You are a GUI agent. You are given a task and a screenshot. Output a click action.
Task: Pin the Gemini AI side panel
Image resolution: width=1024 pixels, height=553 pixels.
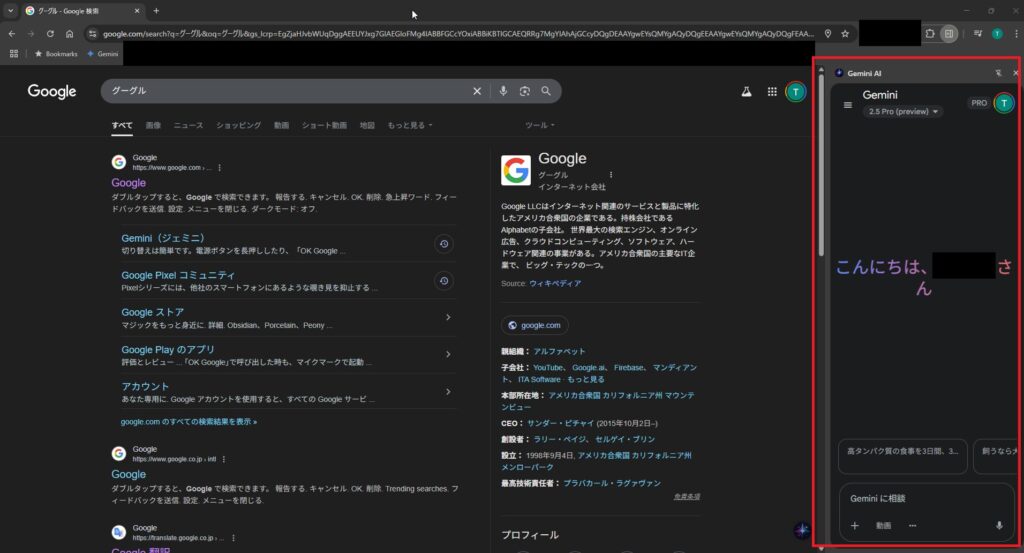tap(998, 73)
